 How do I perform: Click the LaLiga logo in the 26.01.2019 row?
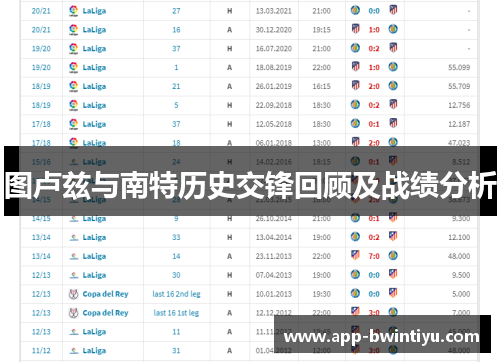(x=73, y=86)
